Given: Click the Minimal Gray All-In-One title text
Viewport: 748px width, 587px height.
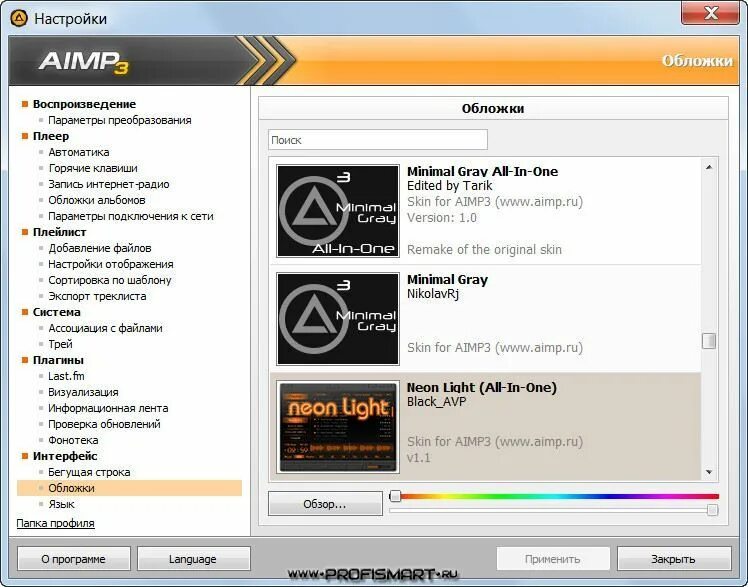Looking at the screenshot, I should (x=482, y=171).
